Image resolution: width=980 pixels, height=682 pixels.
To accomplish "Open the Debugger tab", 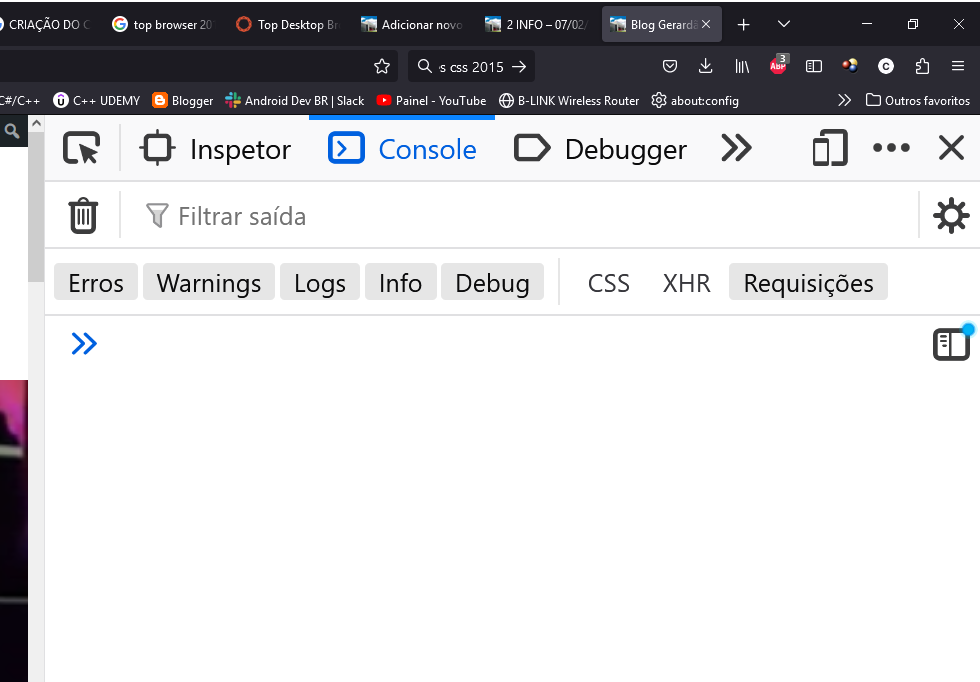I will 601,149.
